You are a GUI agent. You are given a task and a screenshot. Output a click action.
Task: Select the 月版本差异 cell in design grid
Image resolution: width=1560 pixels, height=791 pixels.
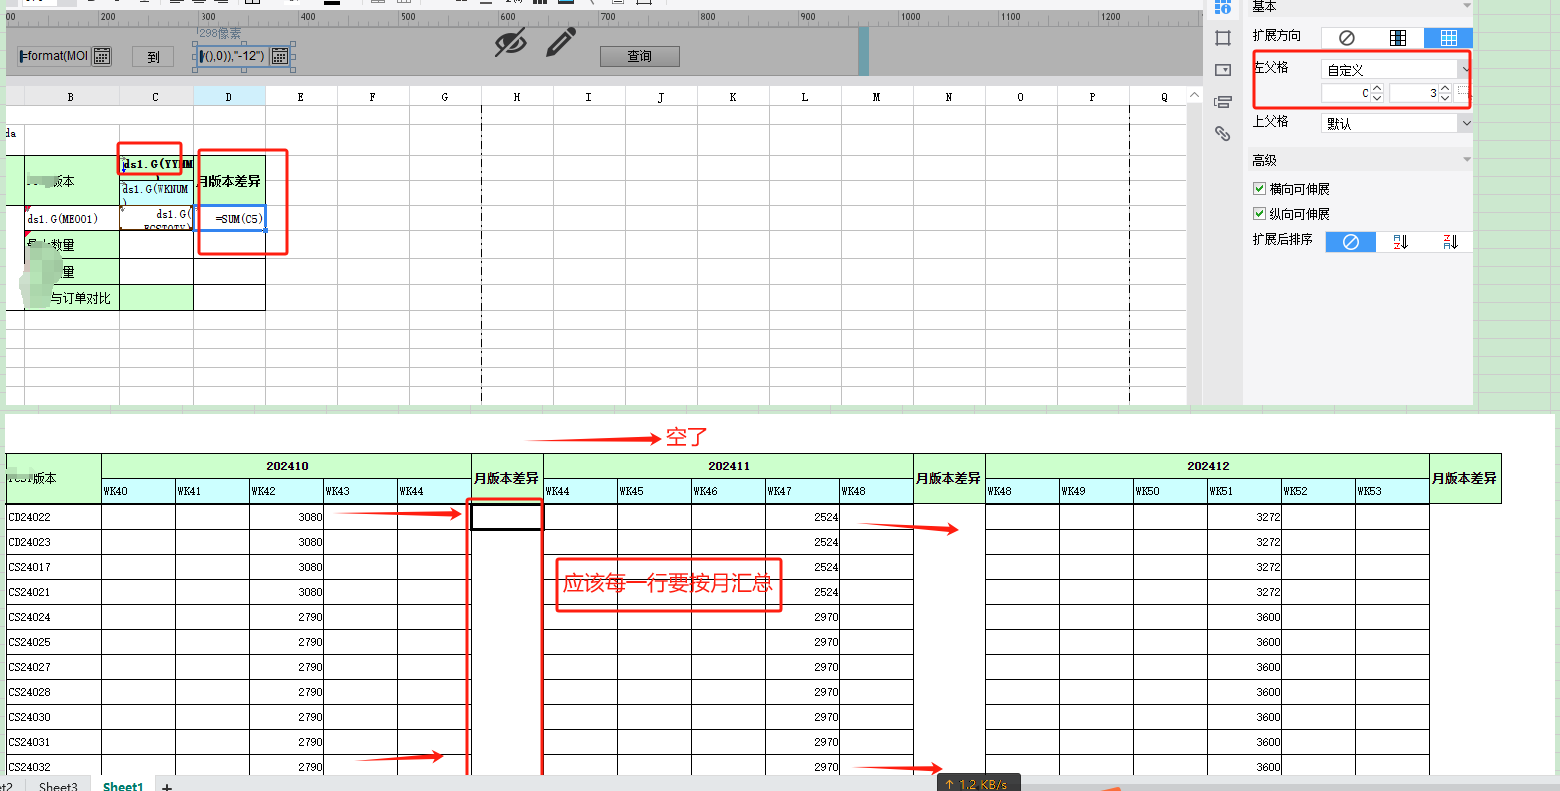230,181
